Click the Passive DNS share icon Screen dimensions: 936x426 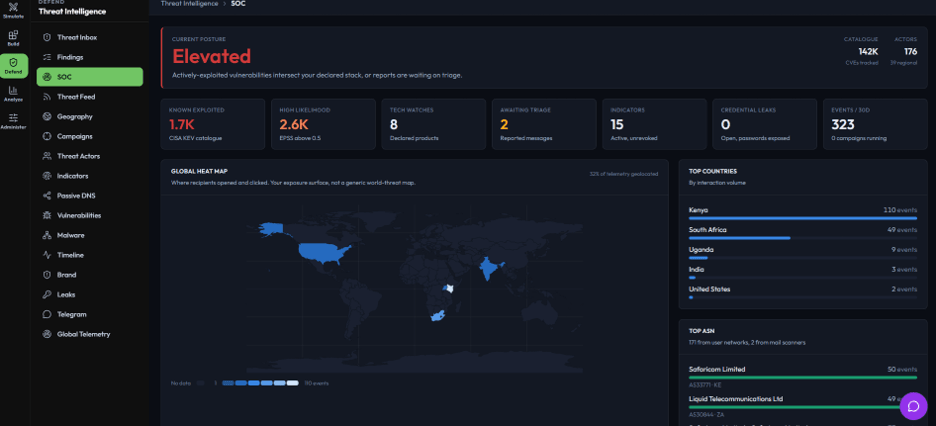(47, 196)
